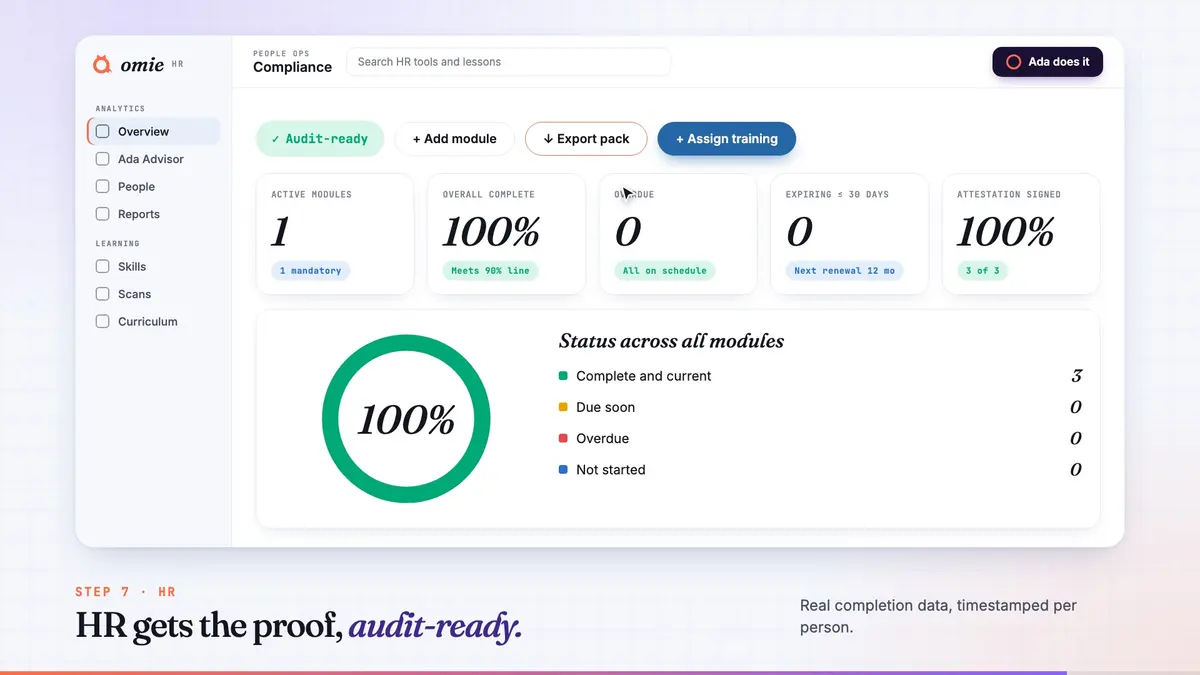Click the square icon beside Curriculum
The height and width of the screenshot is (675, 1200).
pos(102,321)
